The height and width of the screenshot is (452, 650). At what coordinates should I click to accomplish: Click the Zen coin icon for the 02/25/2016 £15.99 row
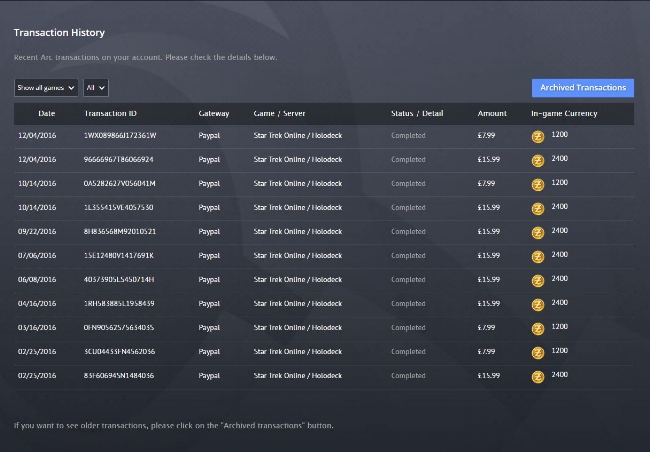click(x=538, y=377)
